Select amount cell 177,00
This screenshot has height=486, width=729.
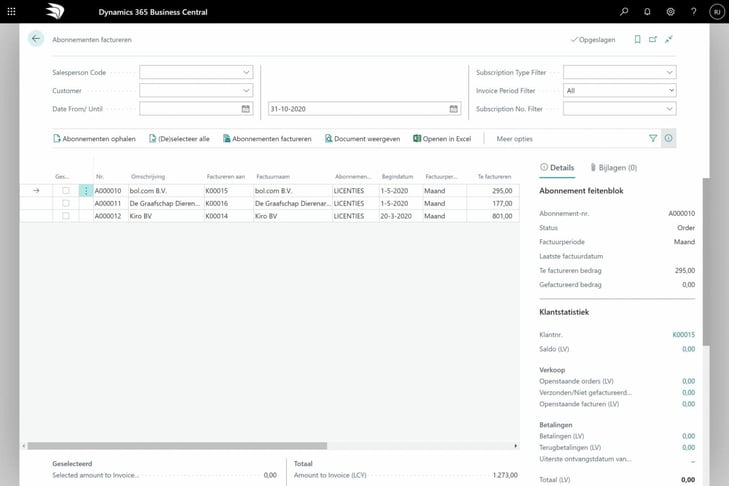(493, 203)
